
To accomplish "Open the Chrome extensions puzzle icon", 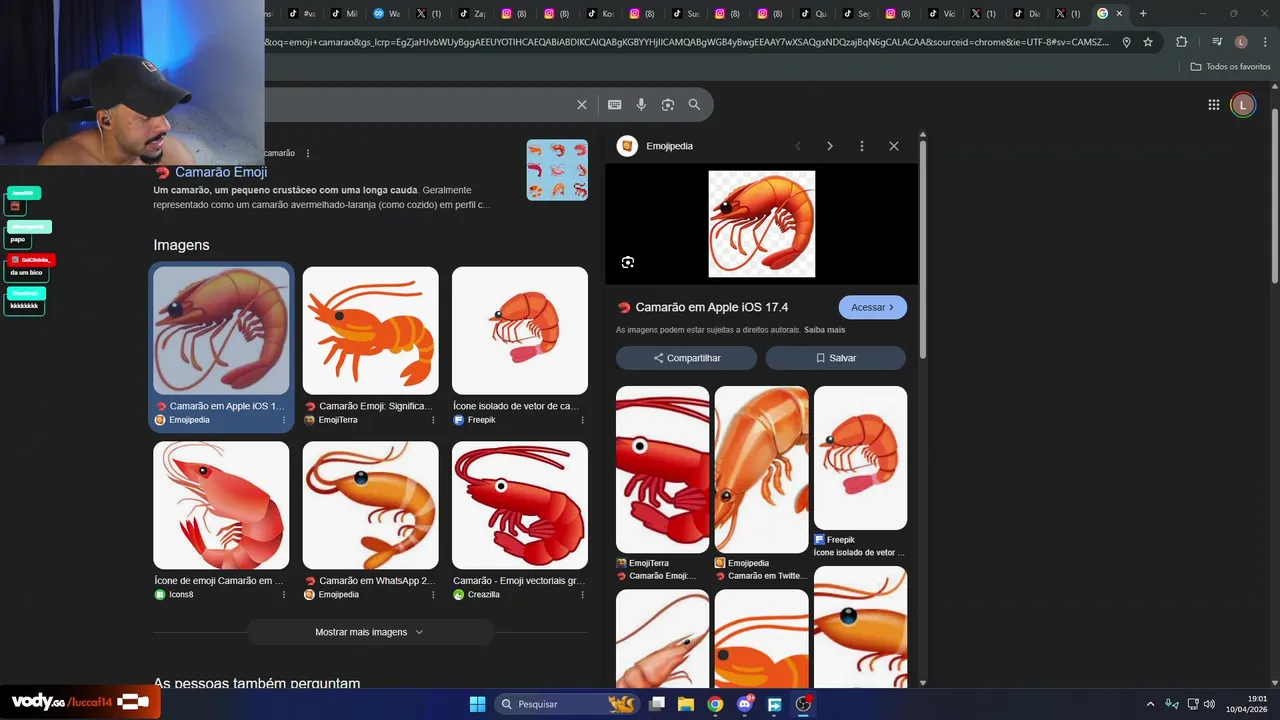I will click(x=1182, y=42).
